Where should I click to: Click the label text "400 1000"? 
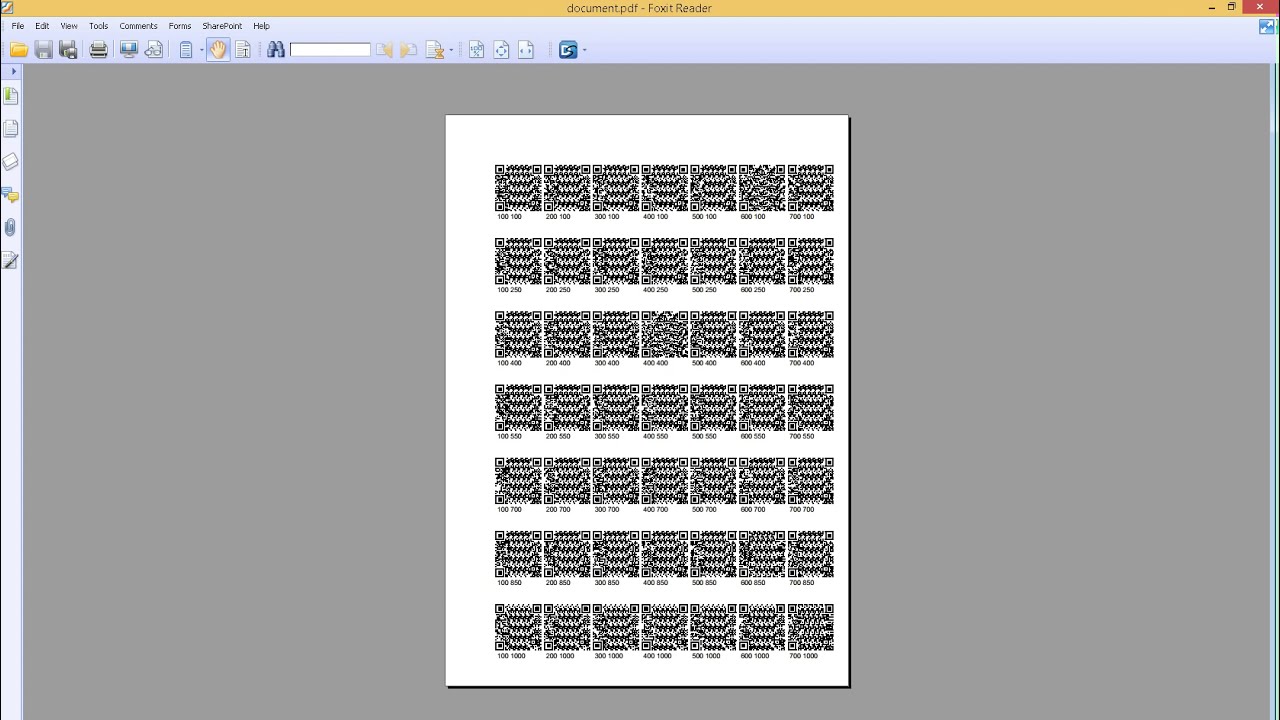[657, 656]
